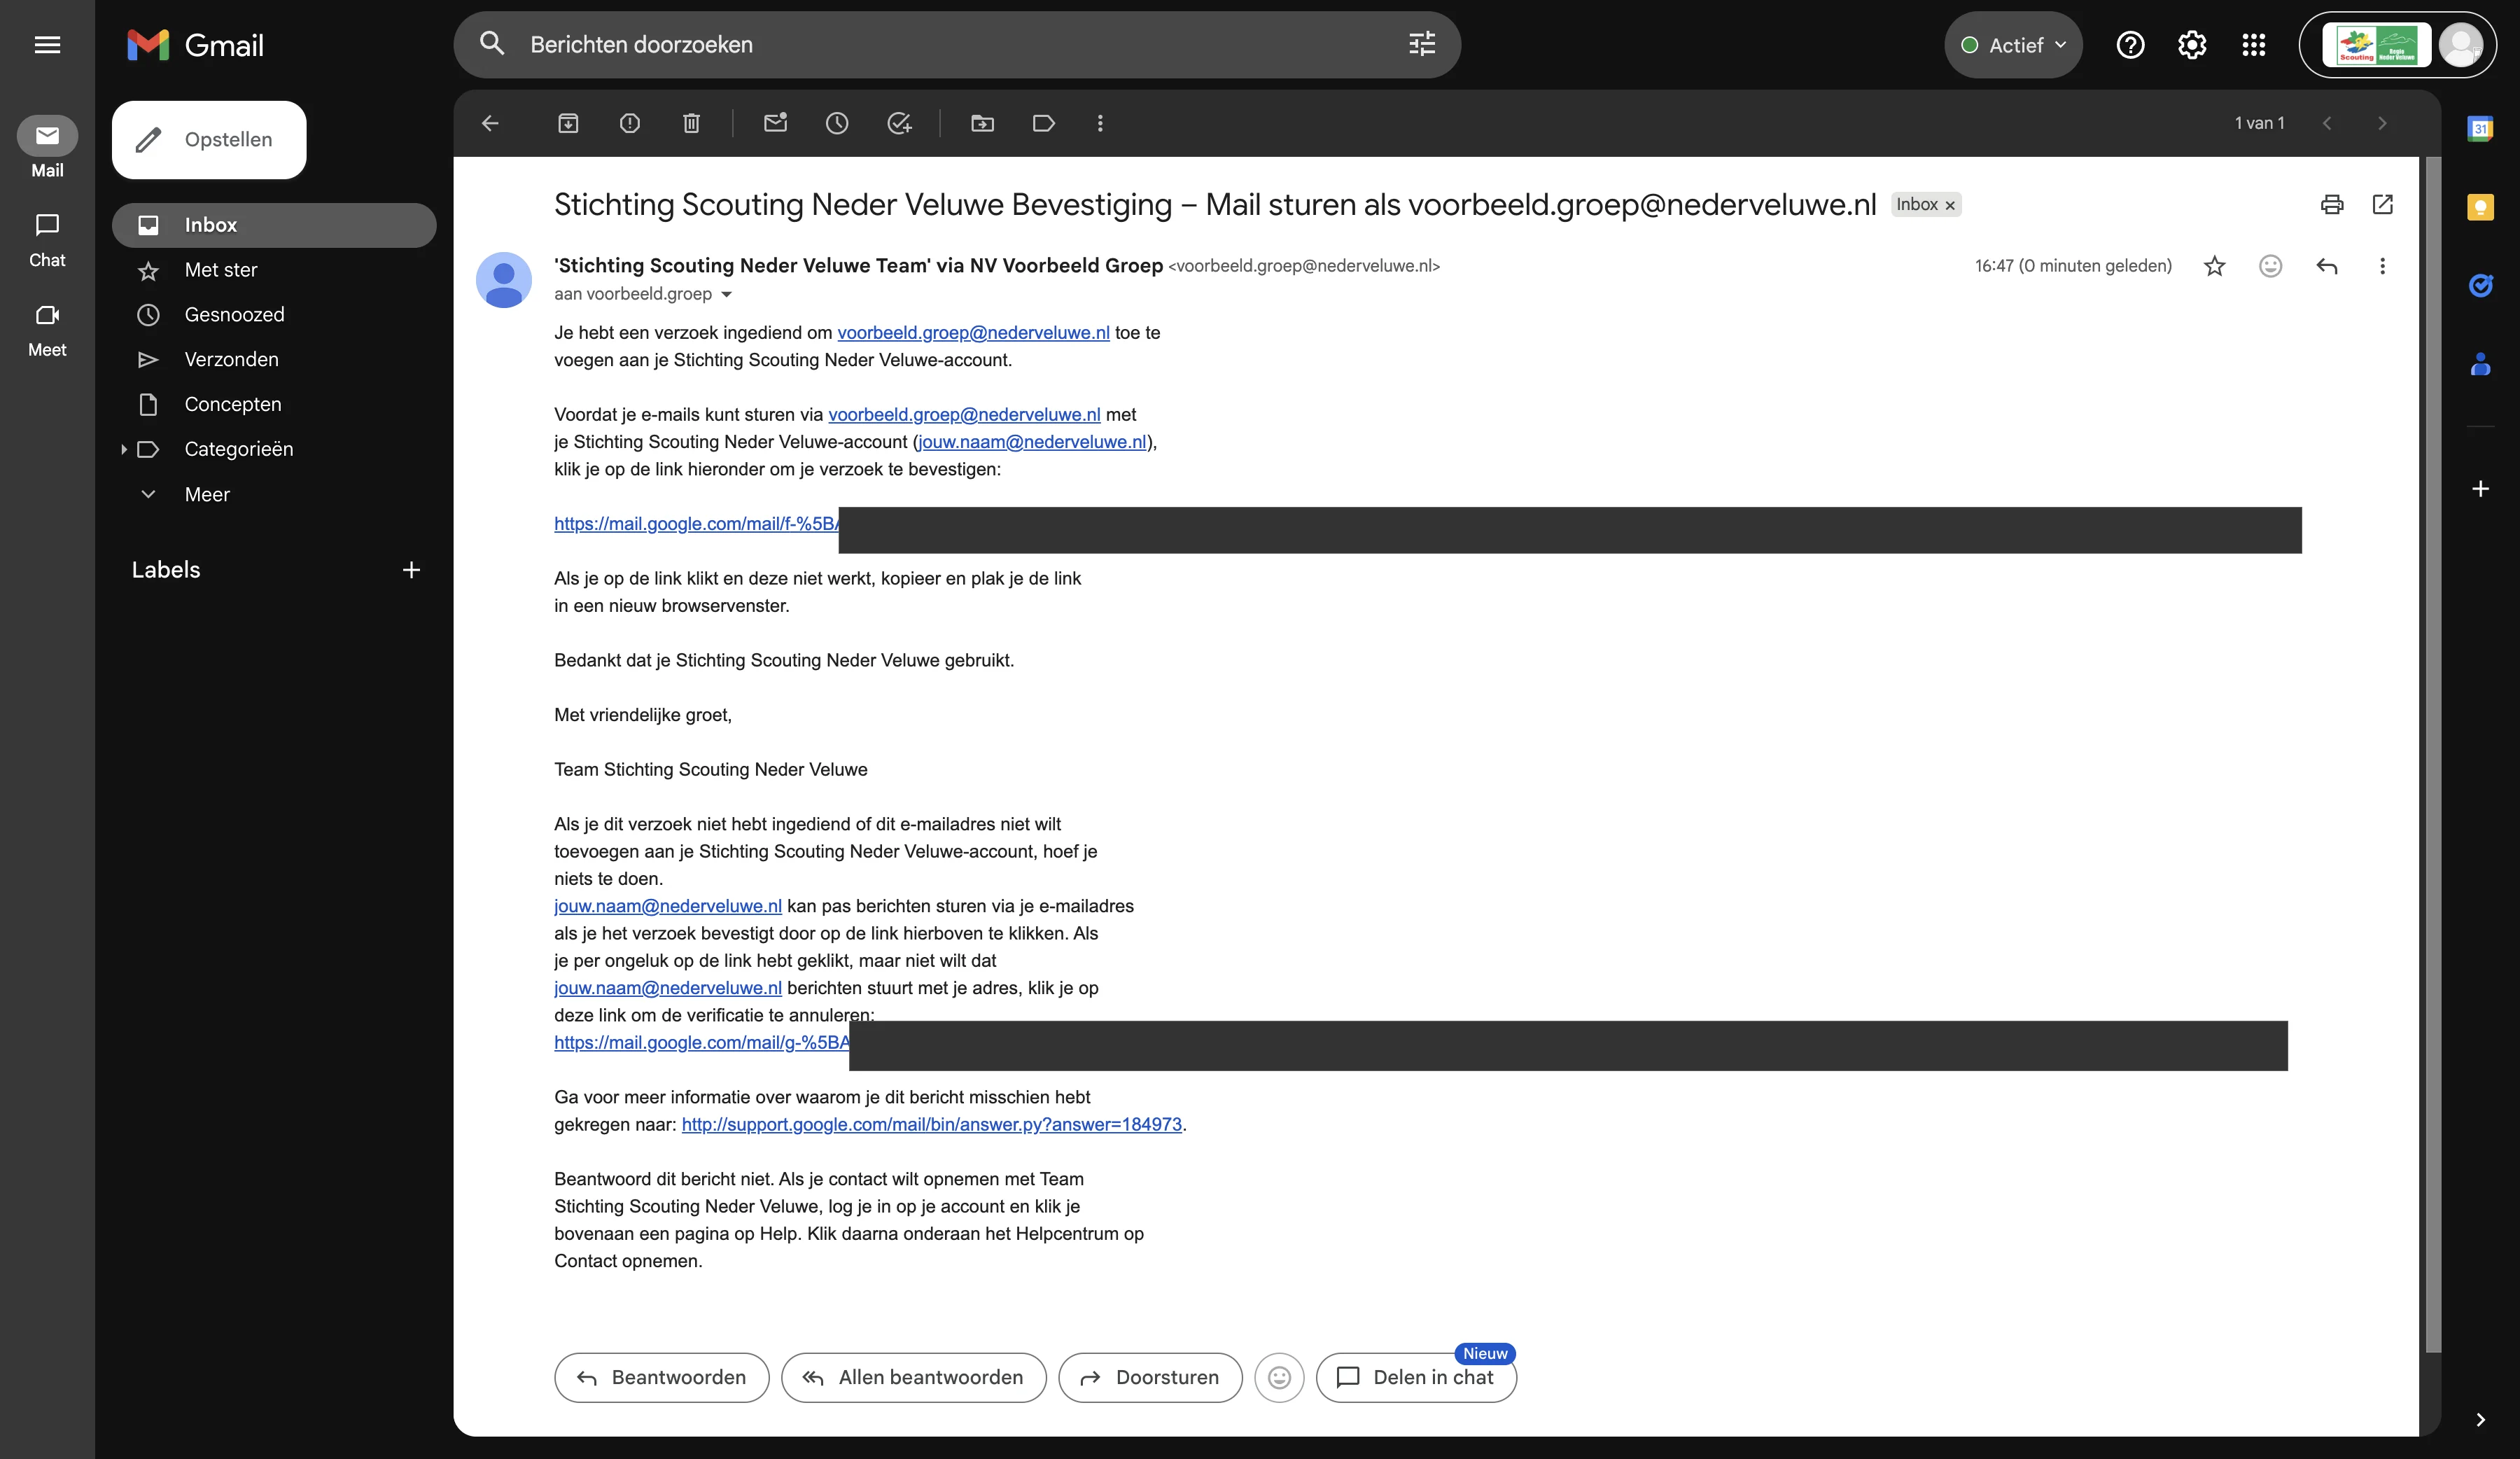Print this email
This screenshot has height=1459, width=2520.
coord(2332,204)
